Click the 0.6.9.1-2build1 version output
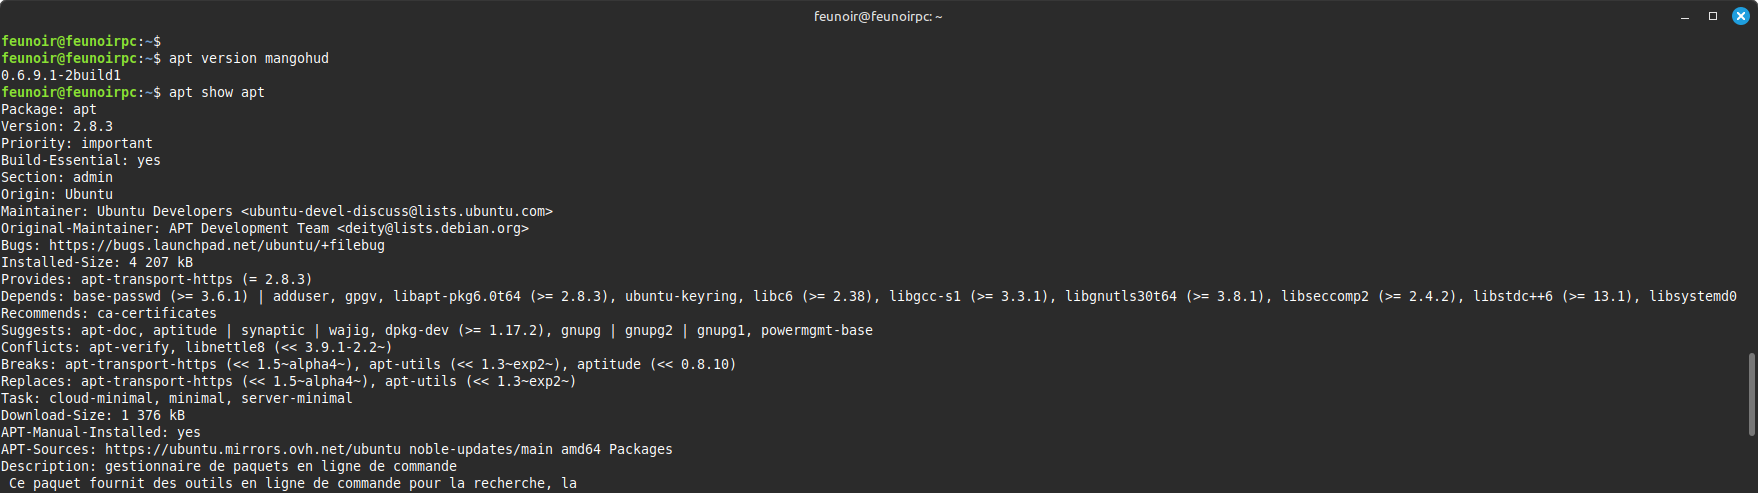The height and width of the screenshot is (493, 1758). (61, 75)
